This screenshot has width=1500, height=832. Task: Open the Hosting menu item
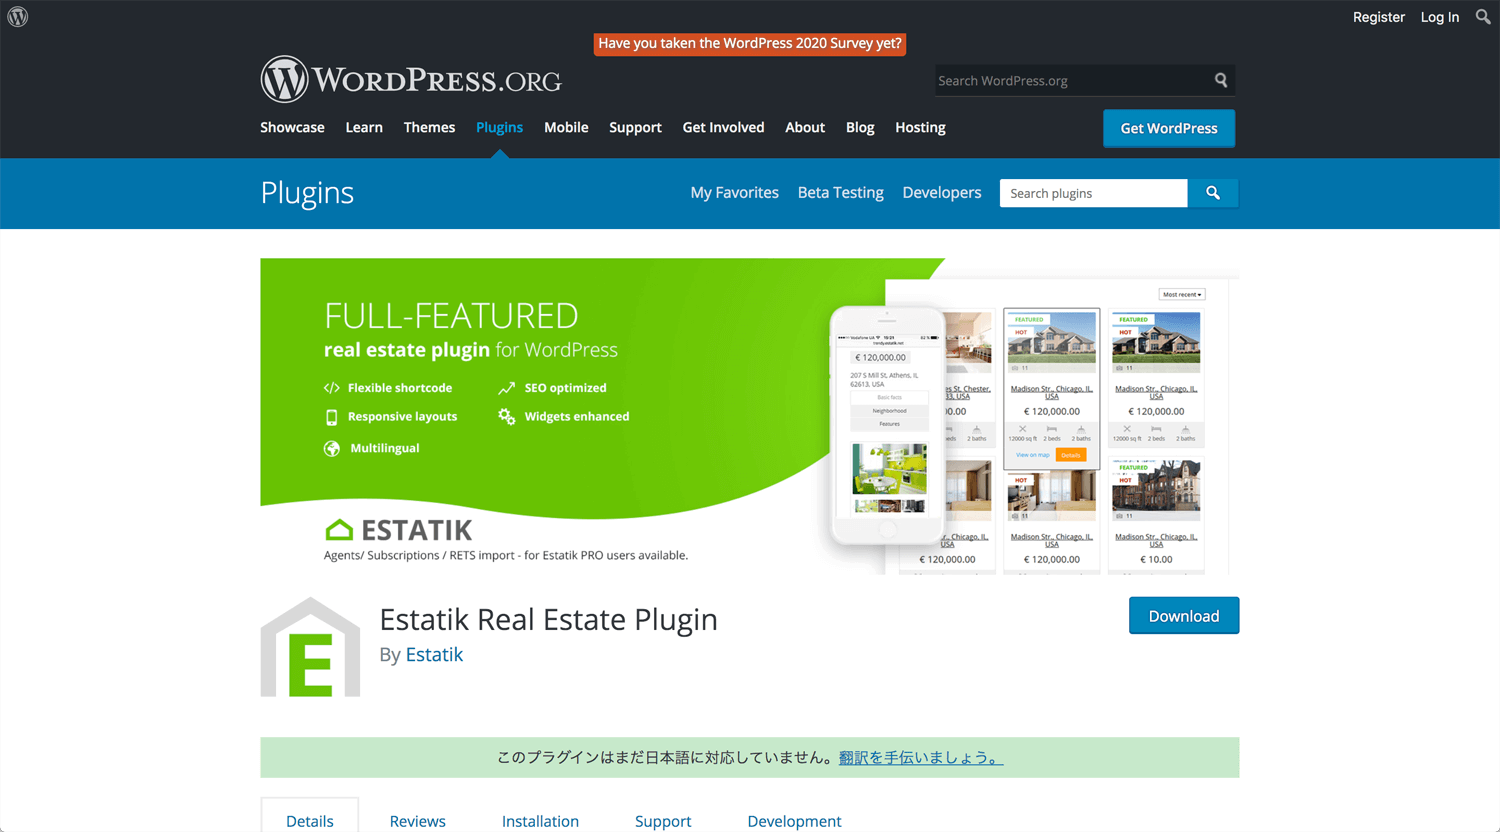pos(920,128)
